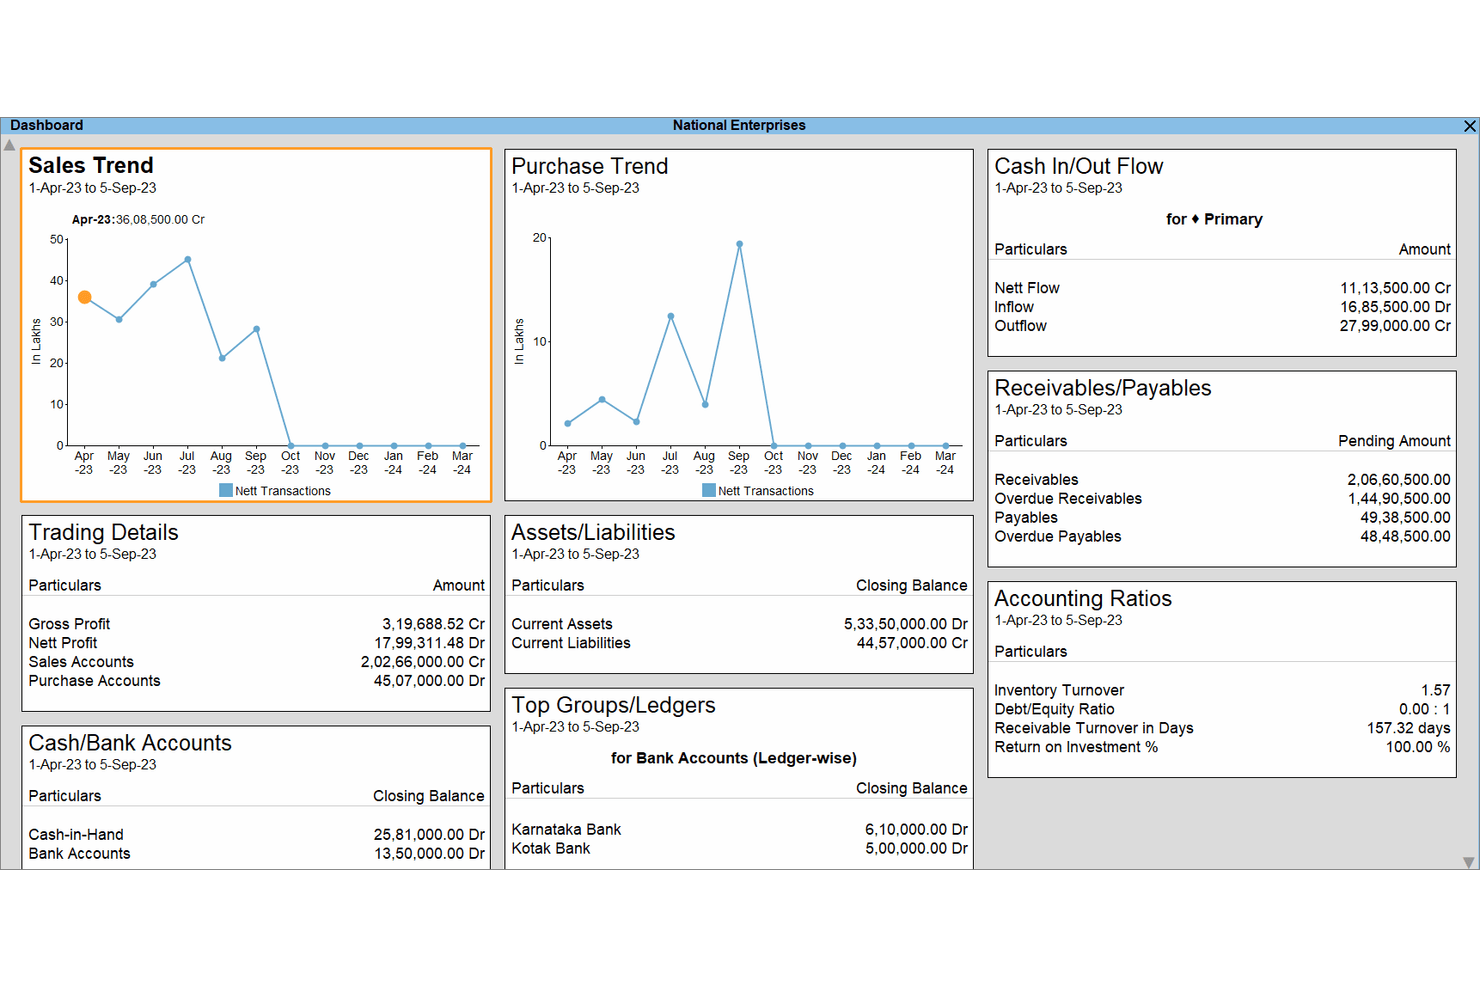Open Karnataka Bank ledger details
The width and height of the screenshot is (1480, 987).
point(567,829)
